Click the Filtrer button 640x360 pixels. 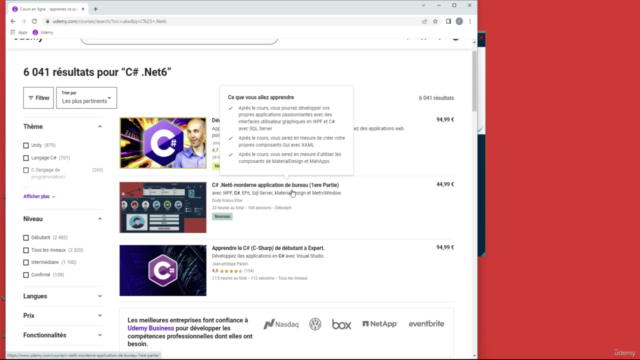pyautogui.click(x=38, y=98)
